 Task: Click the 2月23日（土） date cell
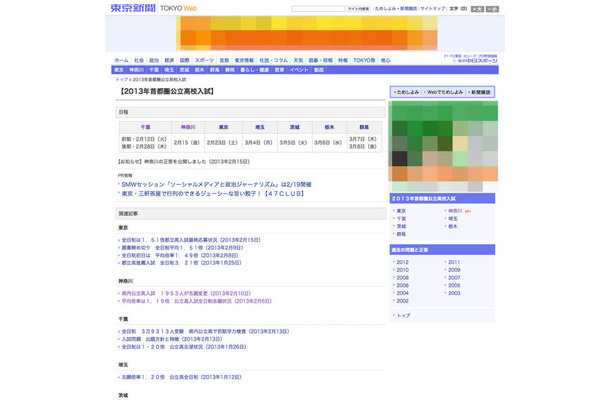pos(223,143)
